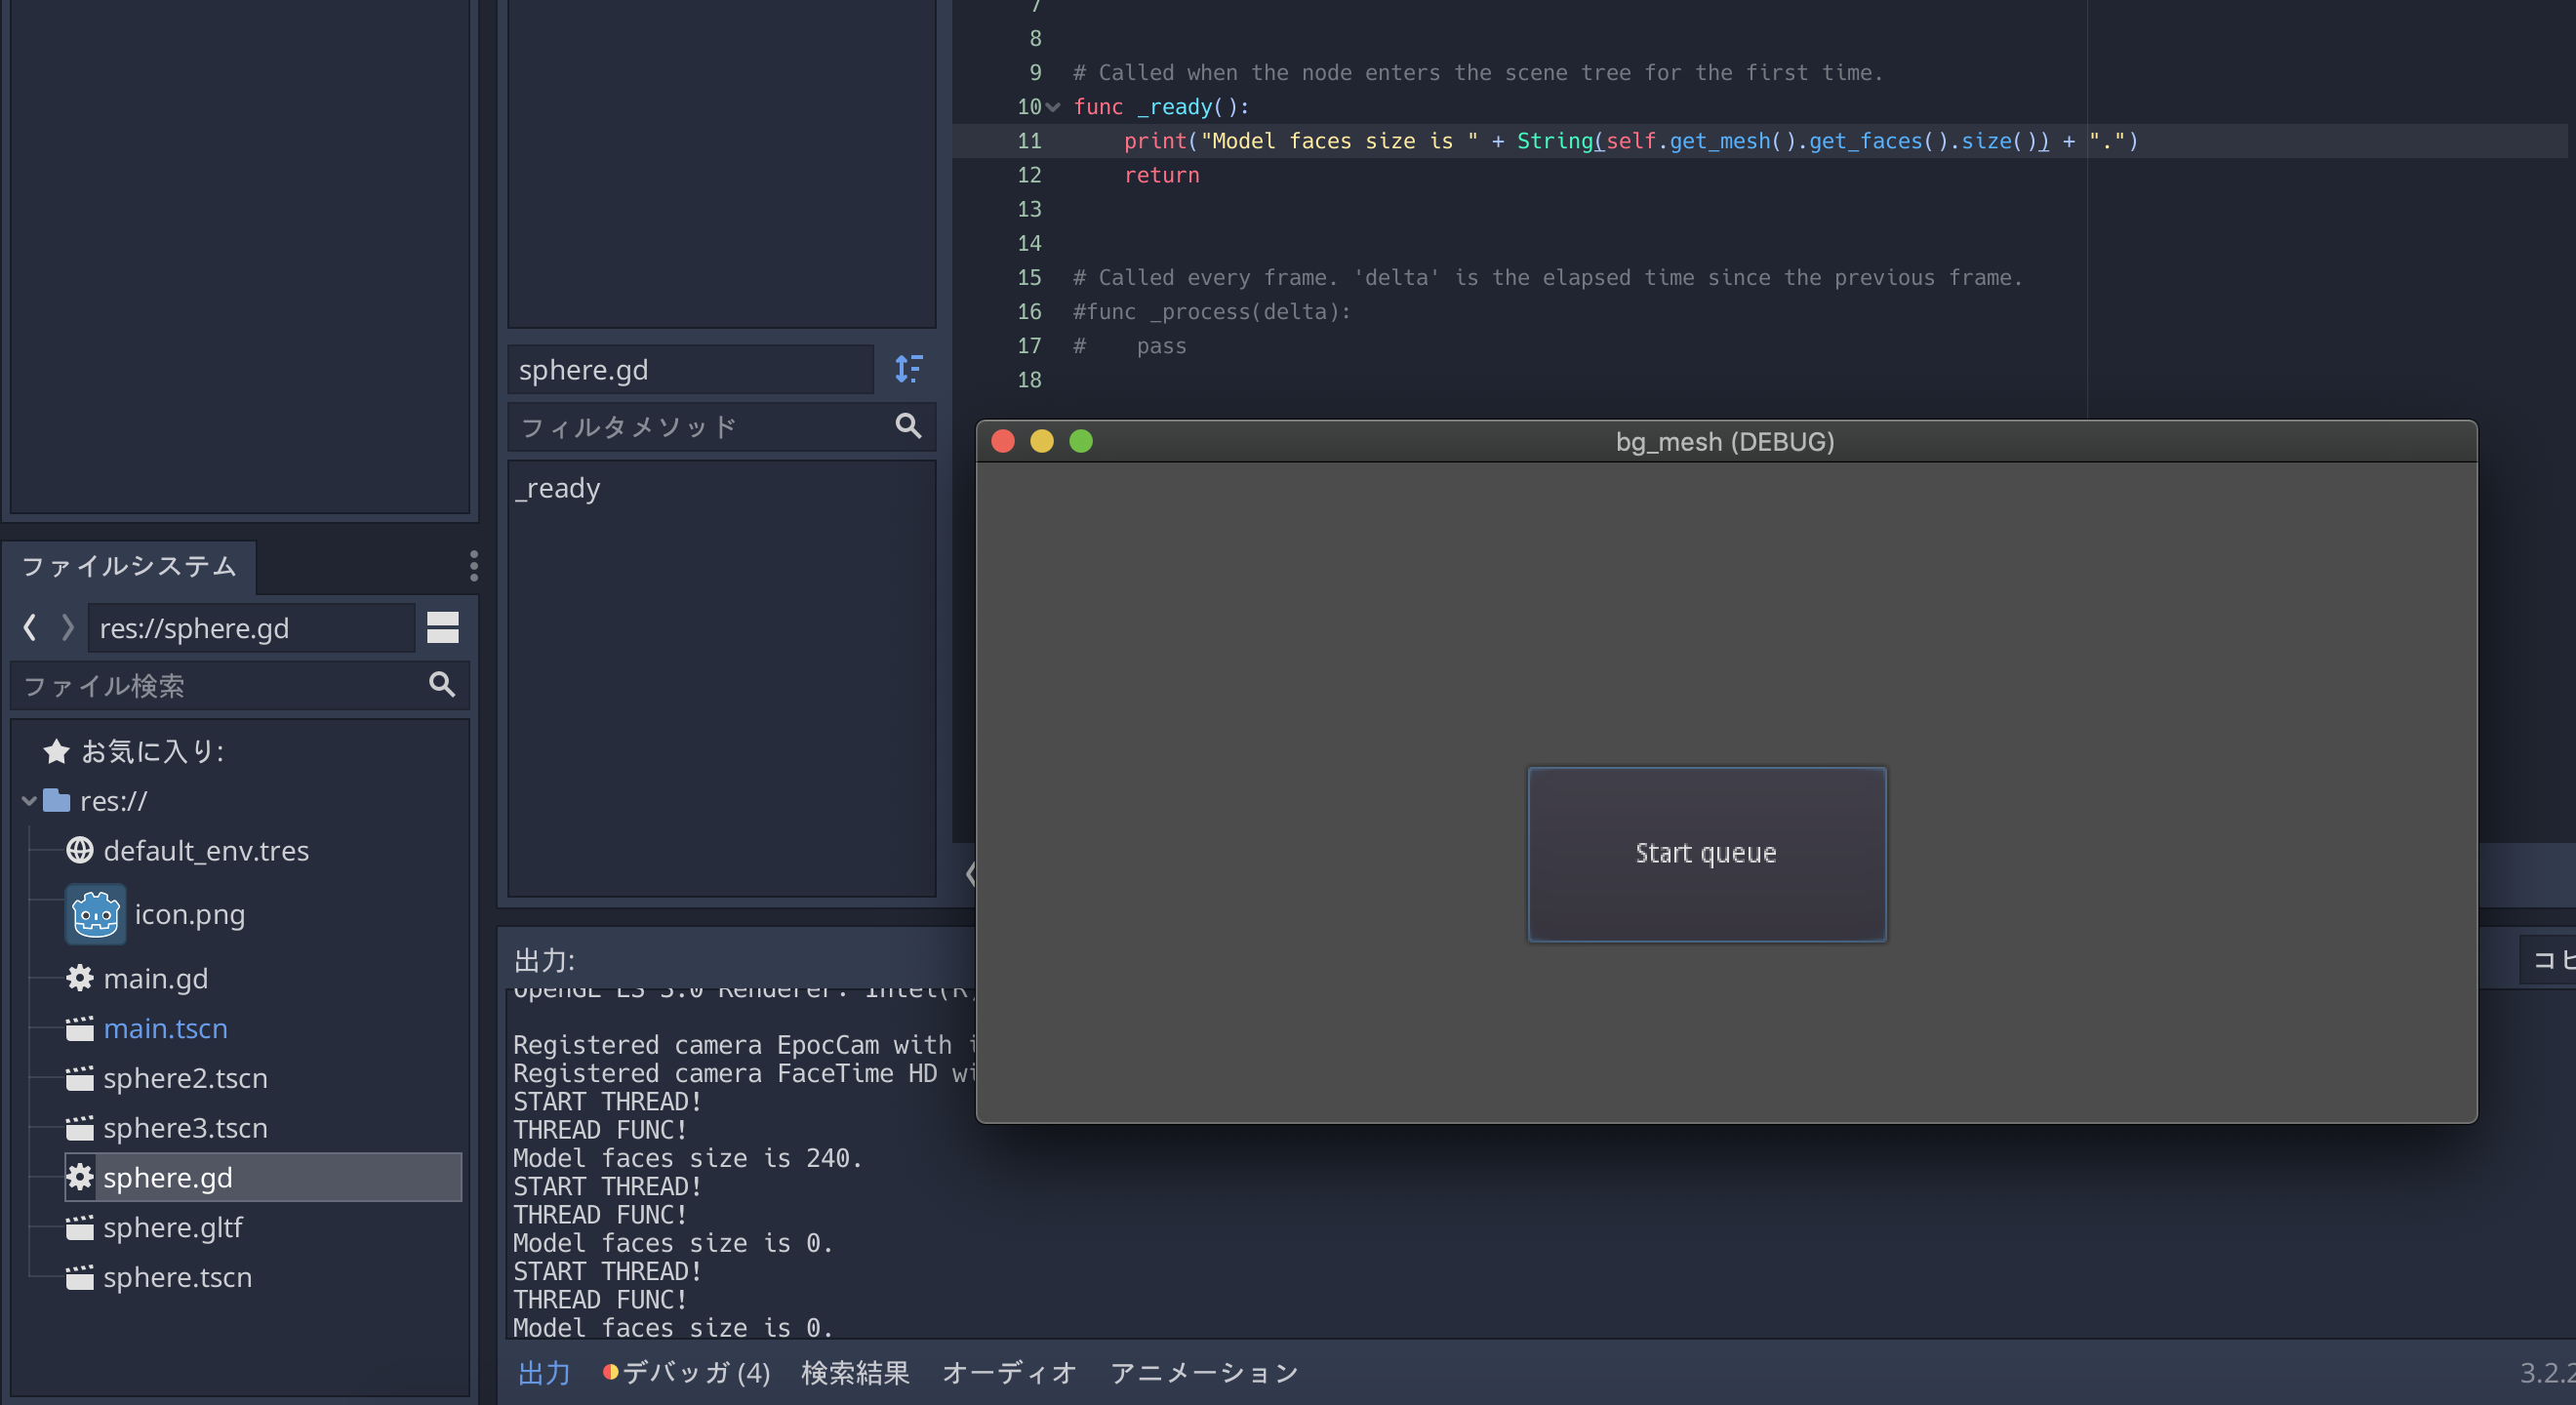Collapse the res:// root folder
The width and height of the screenshot is (2576, 1405).
(29, 801)
